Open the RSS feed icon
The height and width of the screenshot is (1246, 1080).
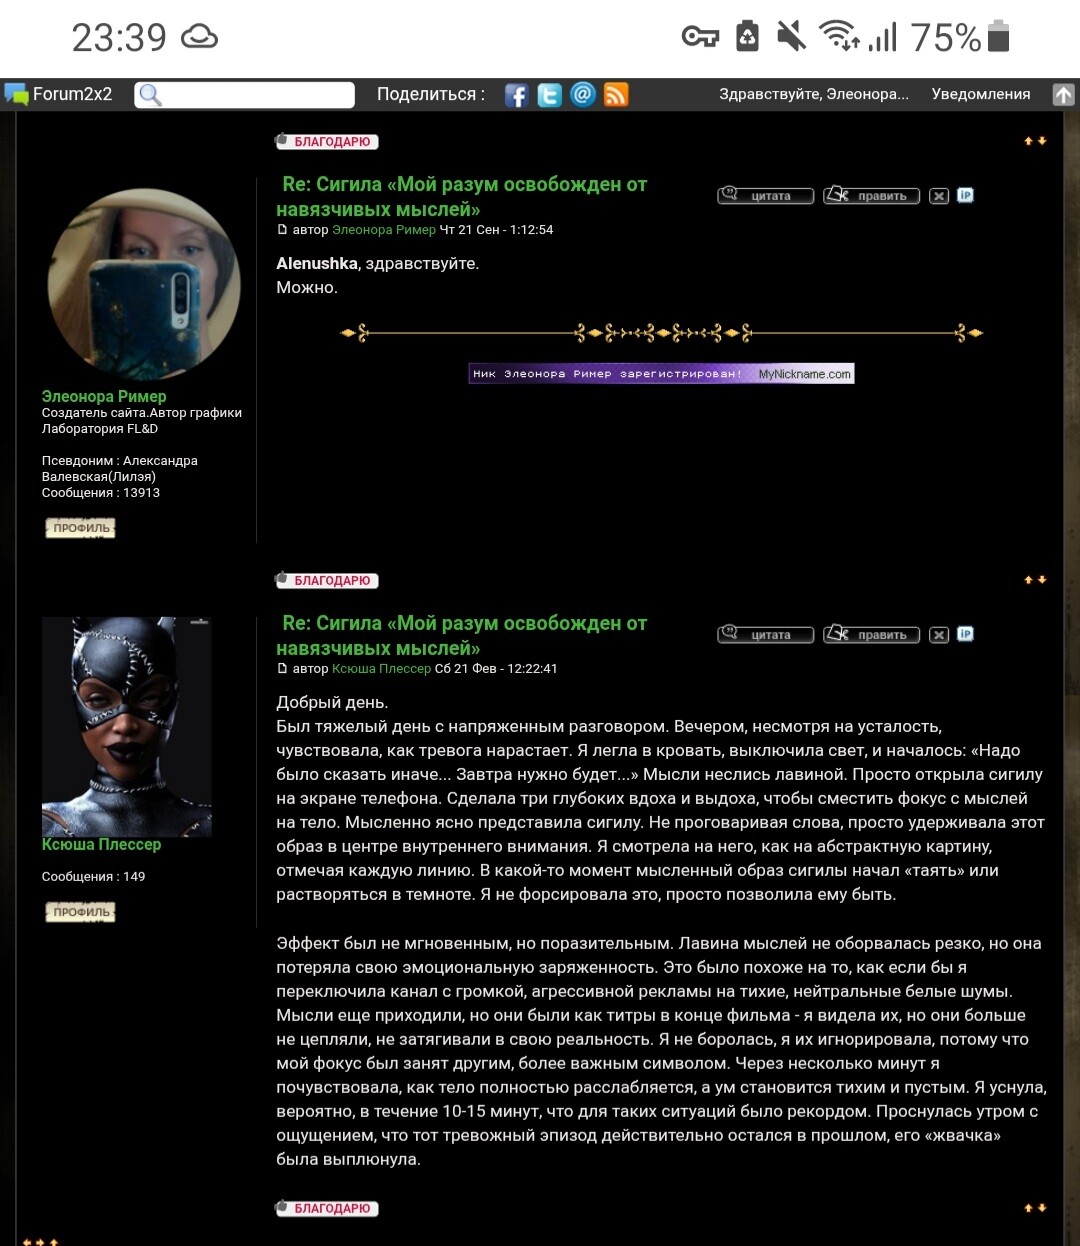[616, 94]
